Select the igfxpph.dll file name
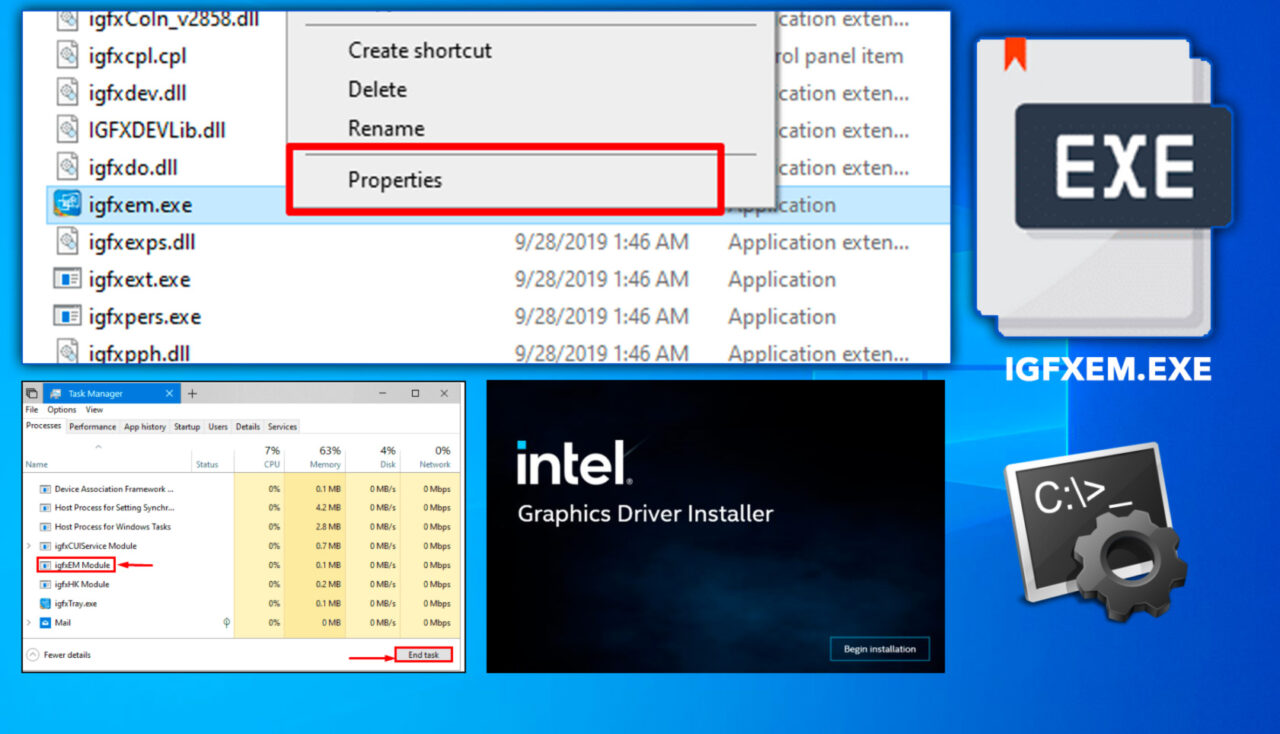 point(139,353)
